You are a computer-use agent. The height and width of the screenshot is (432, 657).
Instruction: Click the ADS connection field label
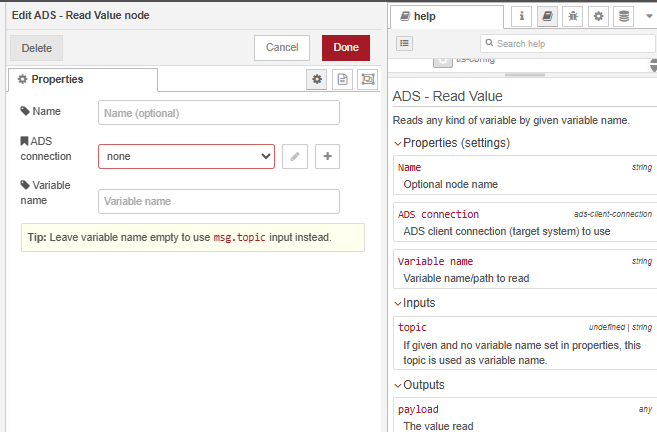click(x=46, y=148)
